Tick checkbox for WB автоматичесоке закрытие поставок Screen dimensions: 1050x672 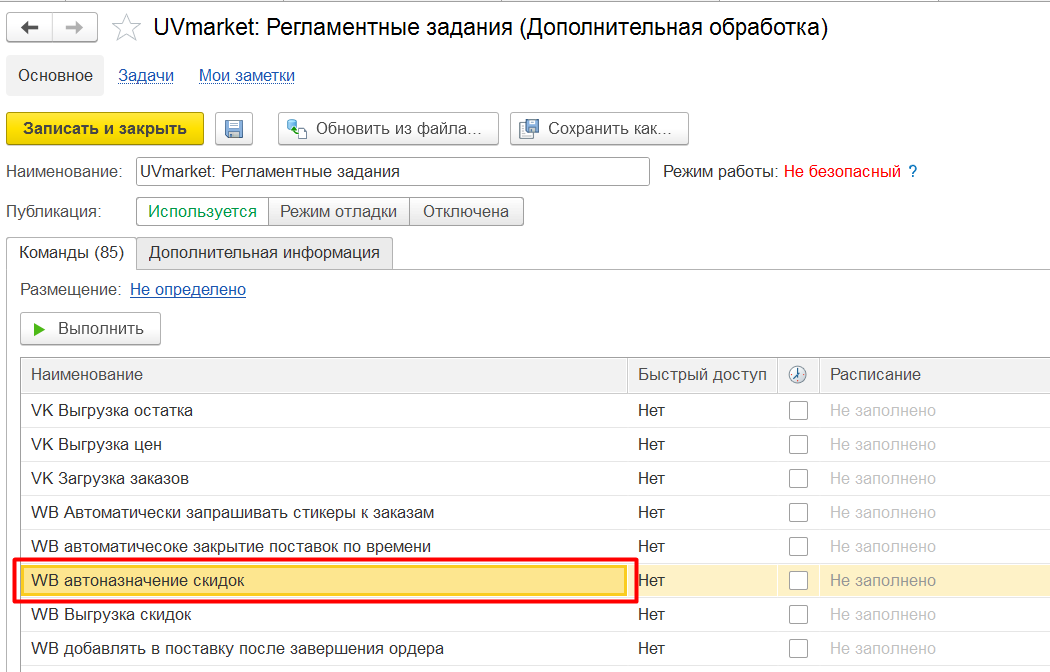[798, 547]
